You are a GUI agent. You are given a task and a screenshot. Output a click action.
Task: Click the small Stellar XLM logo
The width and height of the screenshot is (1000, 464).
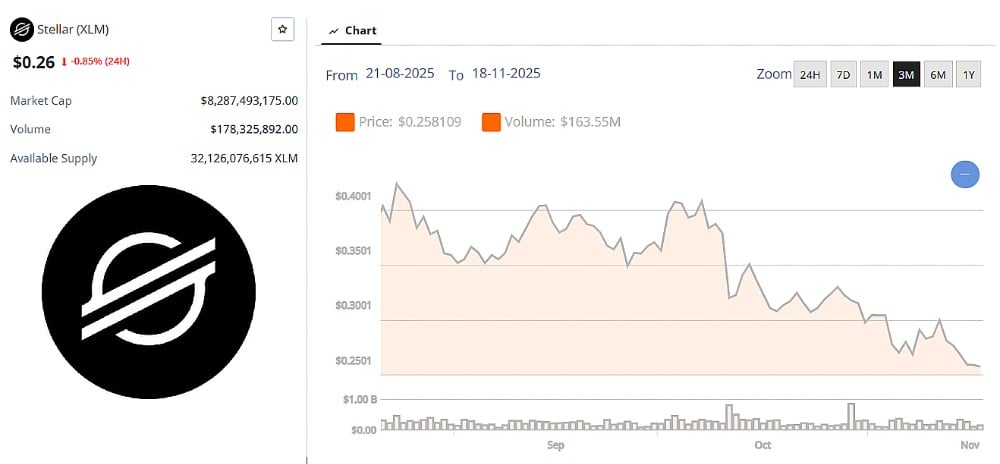20,30
